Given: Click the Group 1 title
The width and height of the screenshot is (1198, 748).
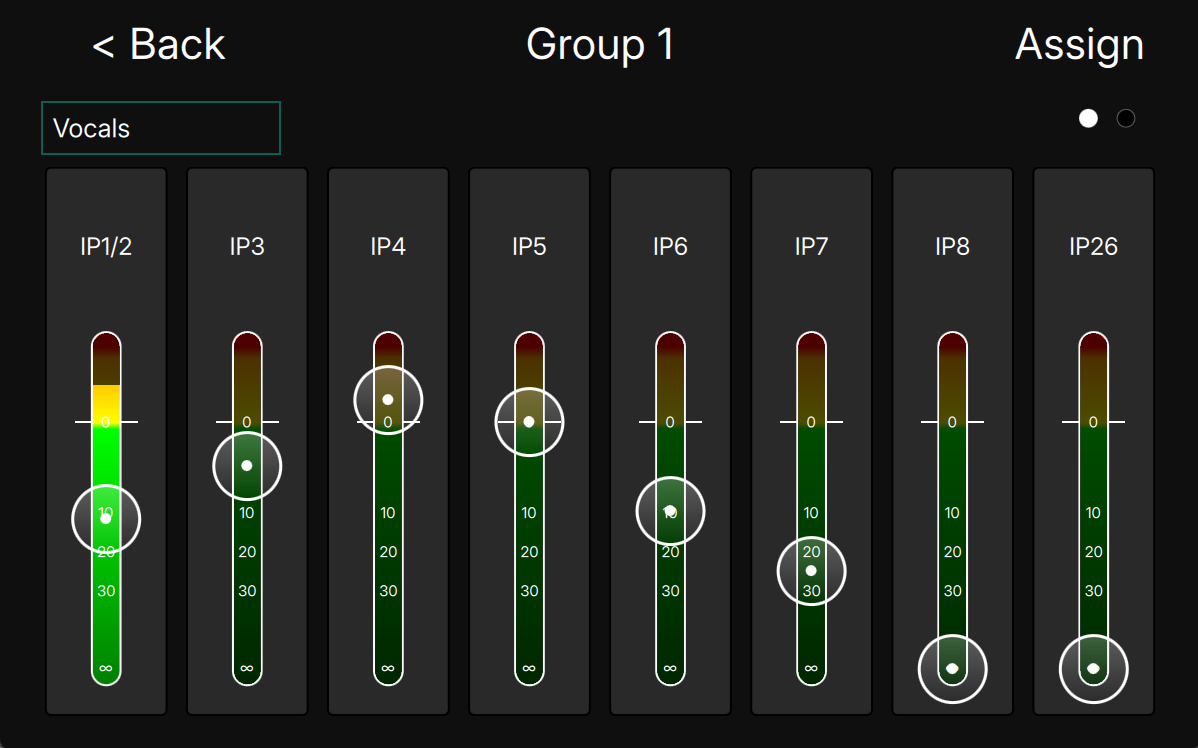Looking at the screenshot, I should point(600,45).
